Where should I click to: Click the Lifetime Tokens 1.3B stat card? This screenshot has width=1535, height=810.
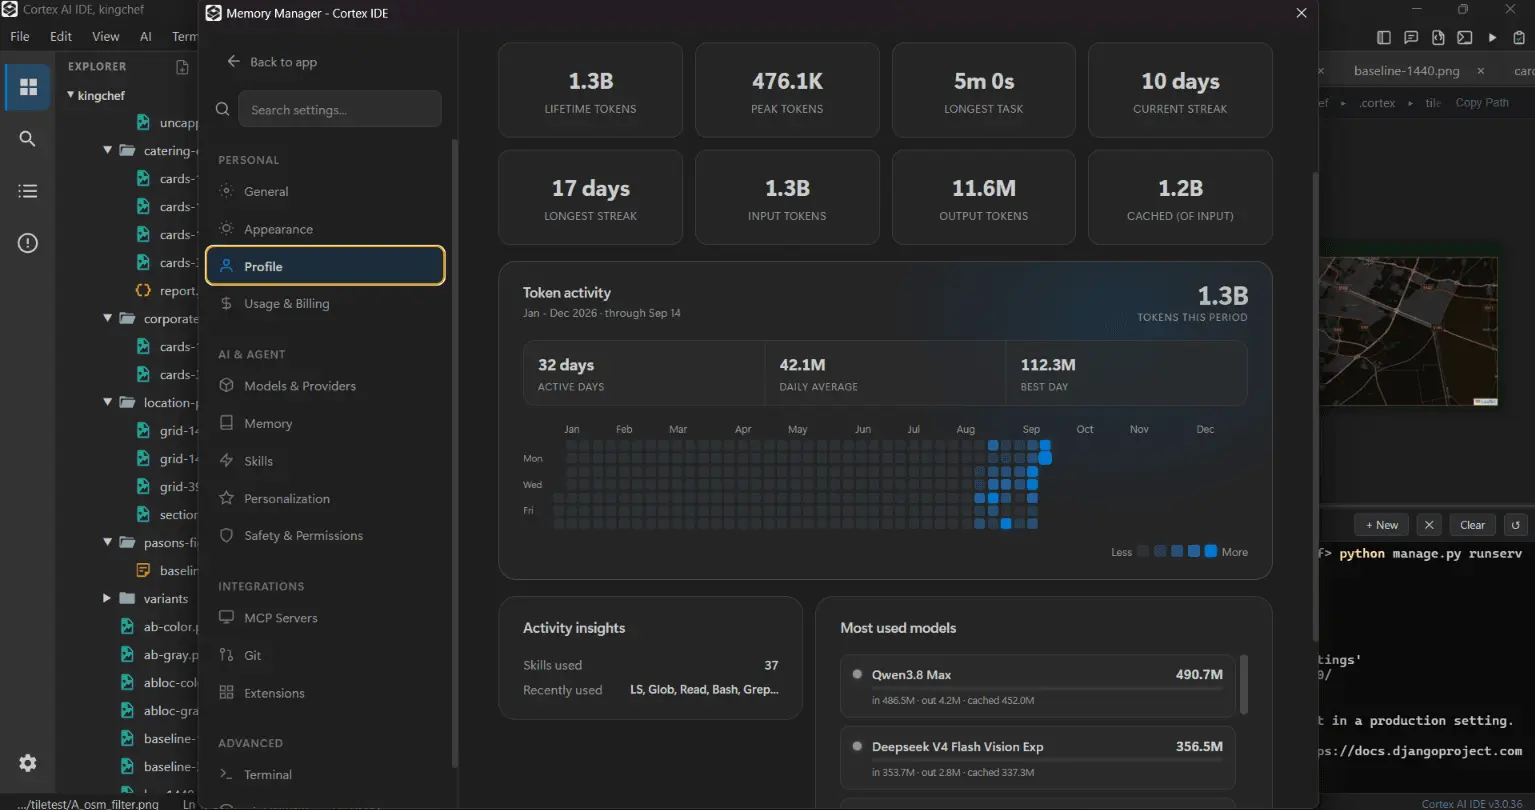[x=590, y=90]
